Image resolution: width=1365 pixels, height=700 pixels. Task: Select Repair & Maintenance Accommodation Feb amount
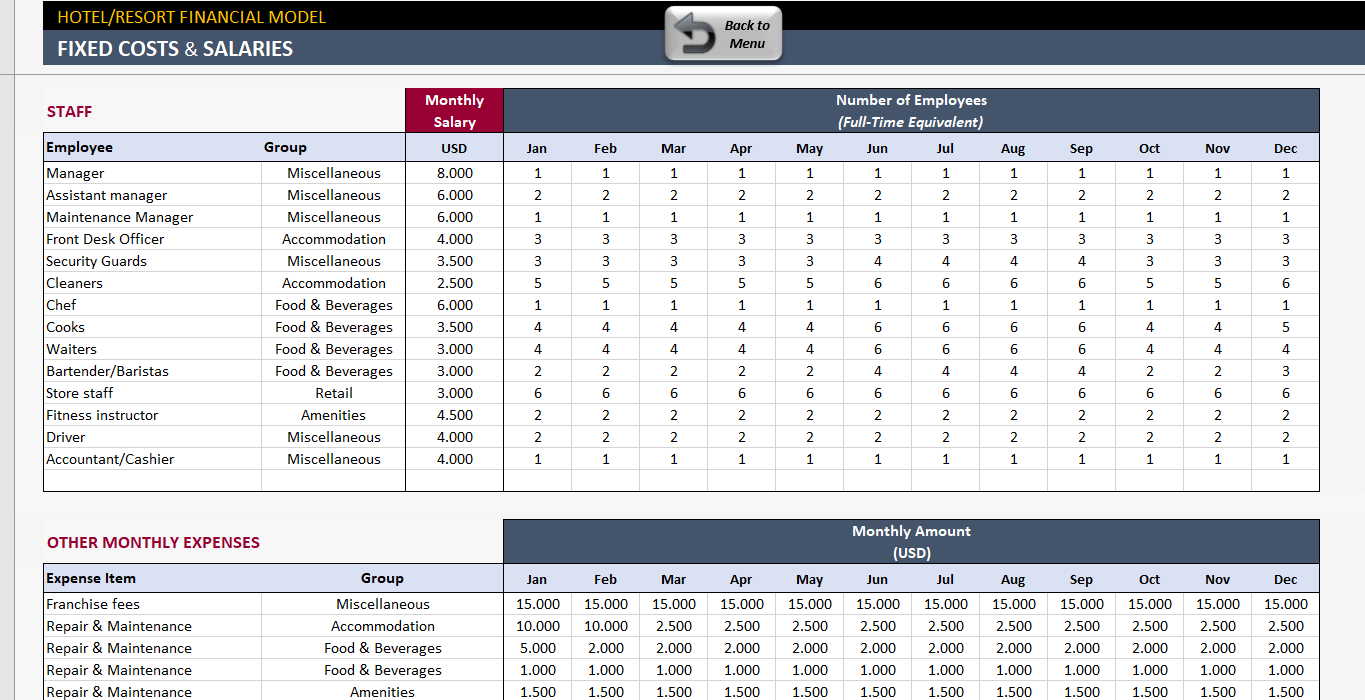coord(605,626)
